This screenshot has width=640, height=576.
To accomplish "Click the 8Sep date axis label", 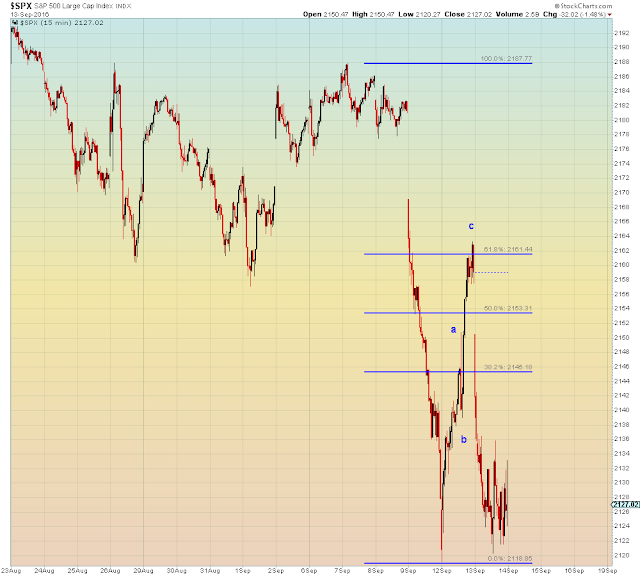I will tap(376, 571).
